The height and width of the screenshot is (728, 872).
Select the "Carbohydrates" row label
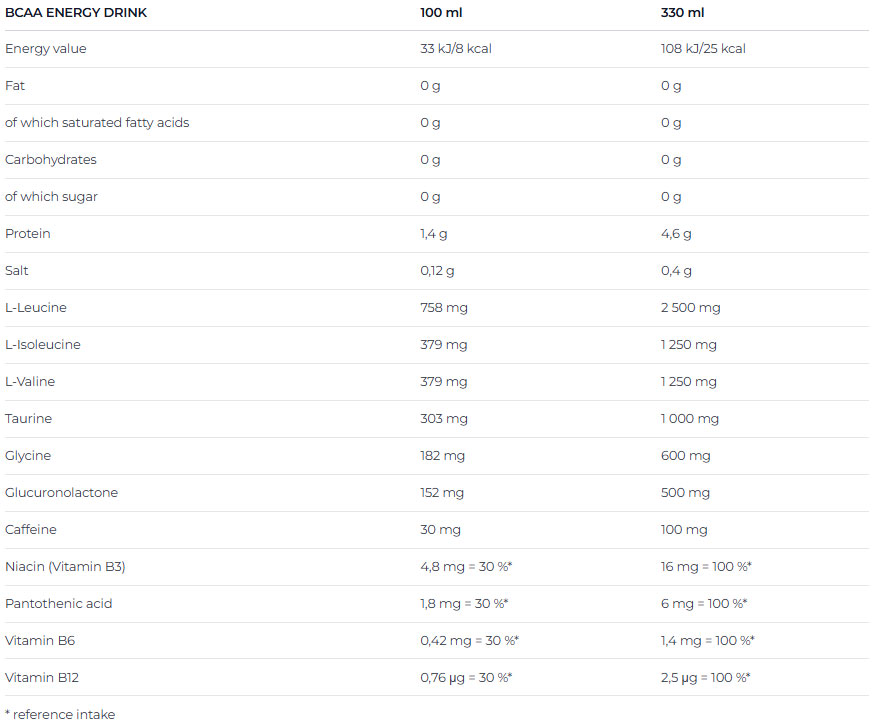[51, 160]
